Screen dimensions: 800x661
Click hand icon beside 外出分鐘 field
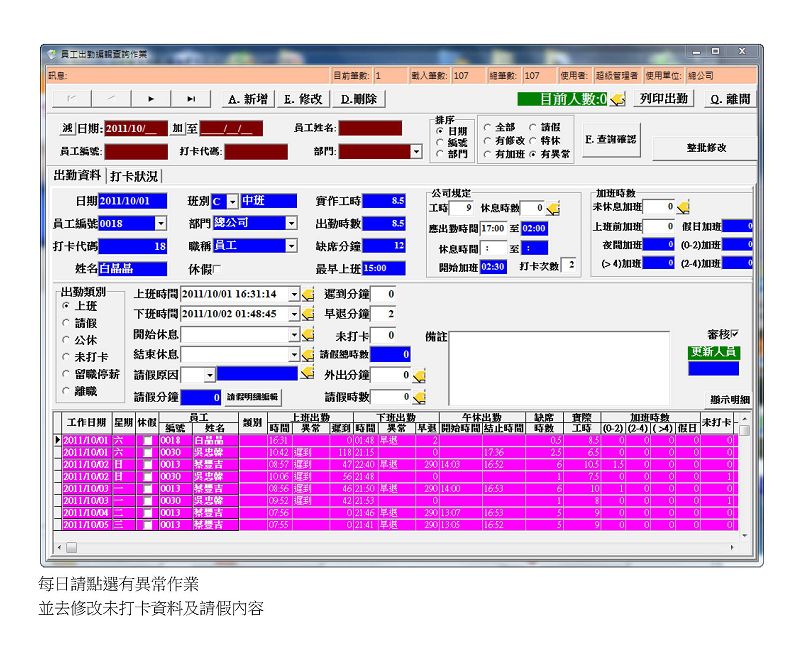click(418, 375)
